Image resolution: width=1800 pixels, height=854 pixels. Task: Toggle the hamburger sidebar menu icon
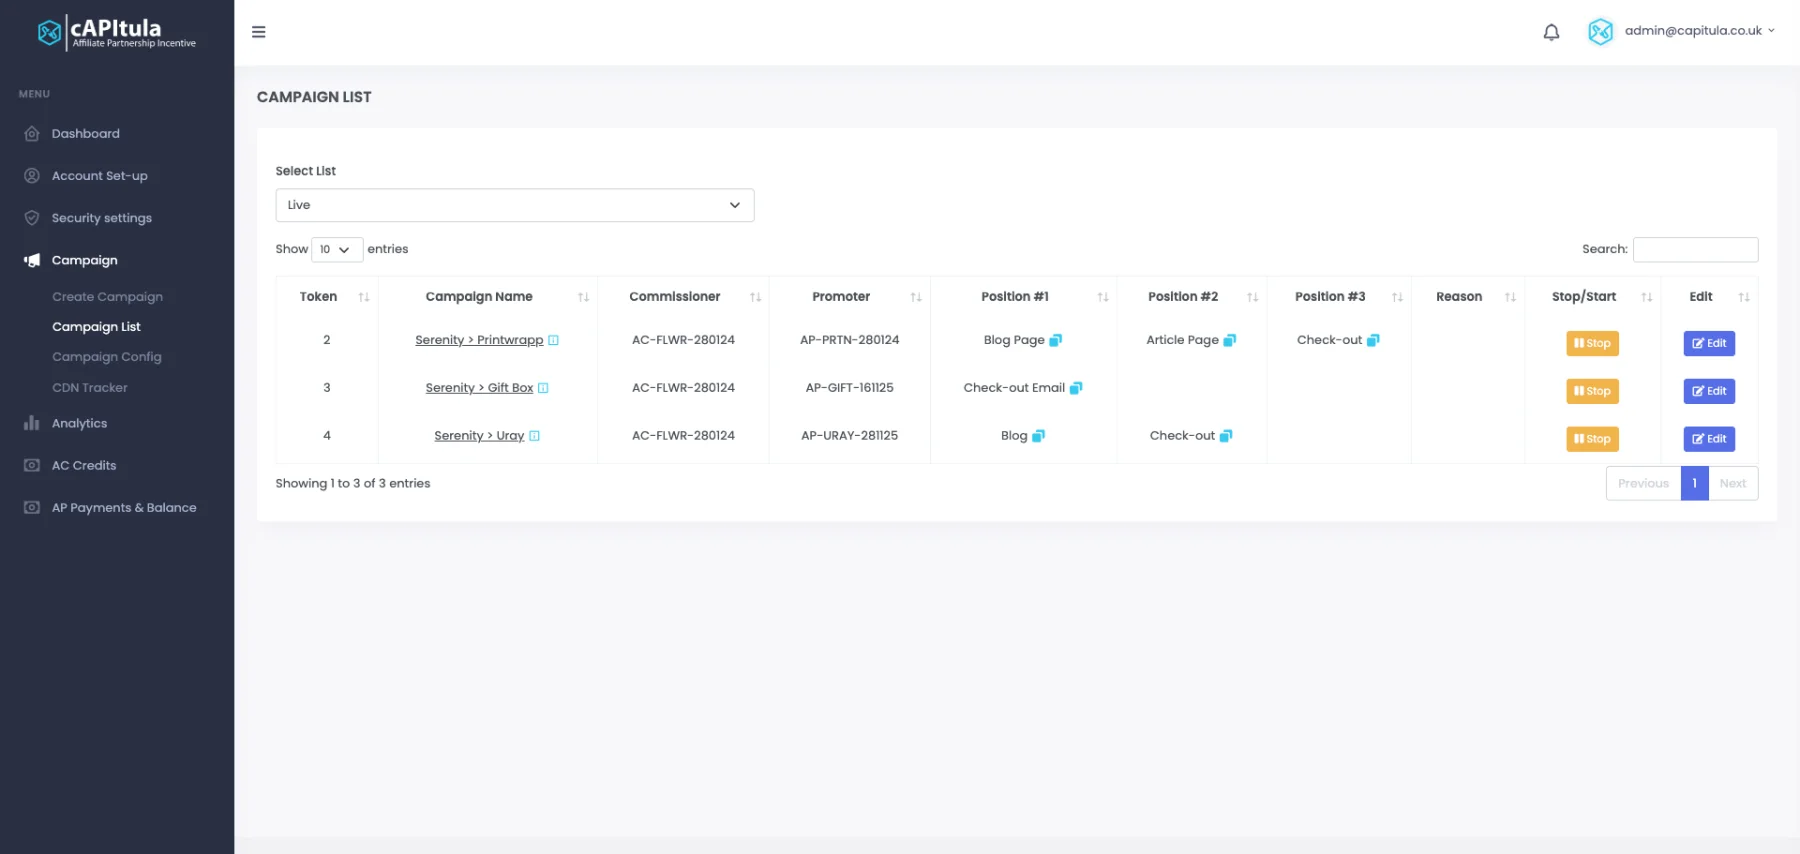(258, 32)
